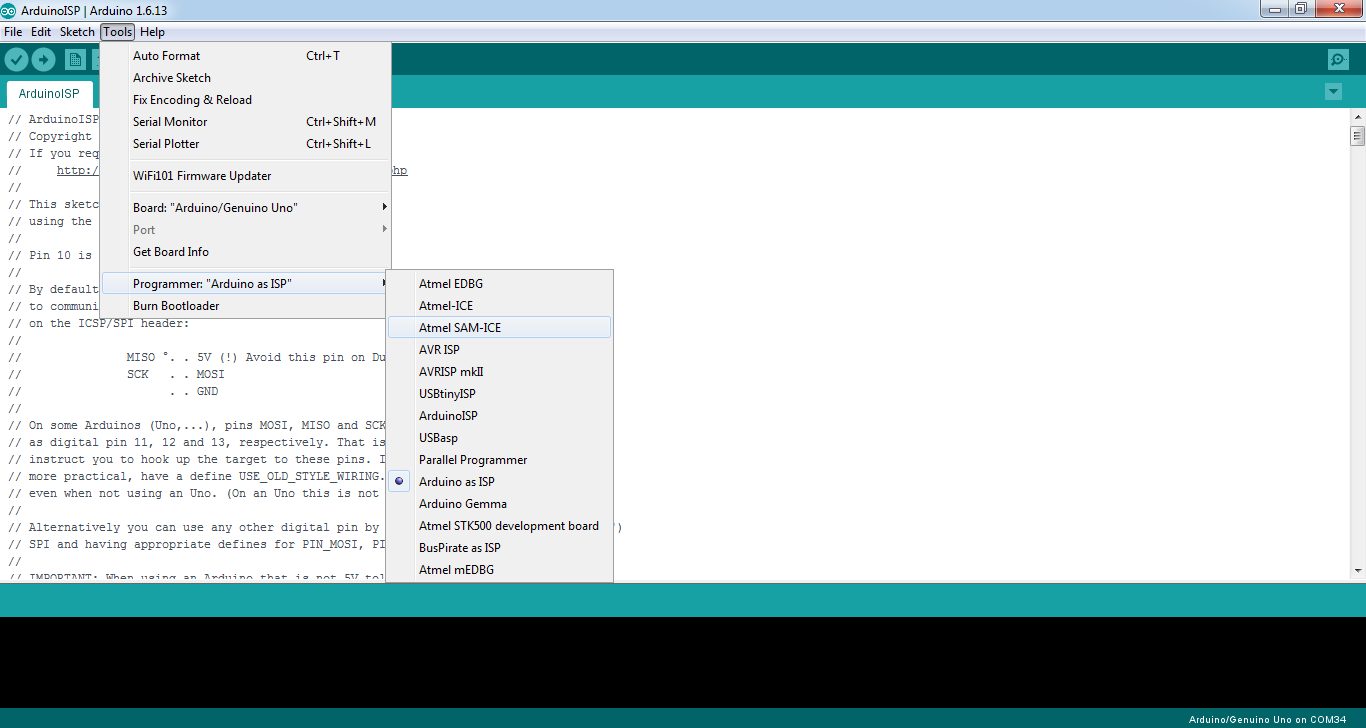1366x728 pixels.
Task: Open Serial Monitor magnifier icon
Action: pyautogui.click(x=1338, y=59)
